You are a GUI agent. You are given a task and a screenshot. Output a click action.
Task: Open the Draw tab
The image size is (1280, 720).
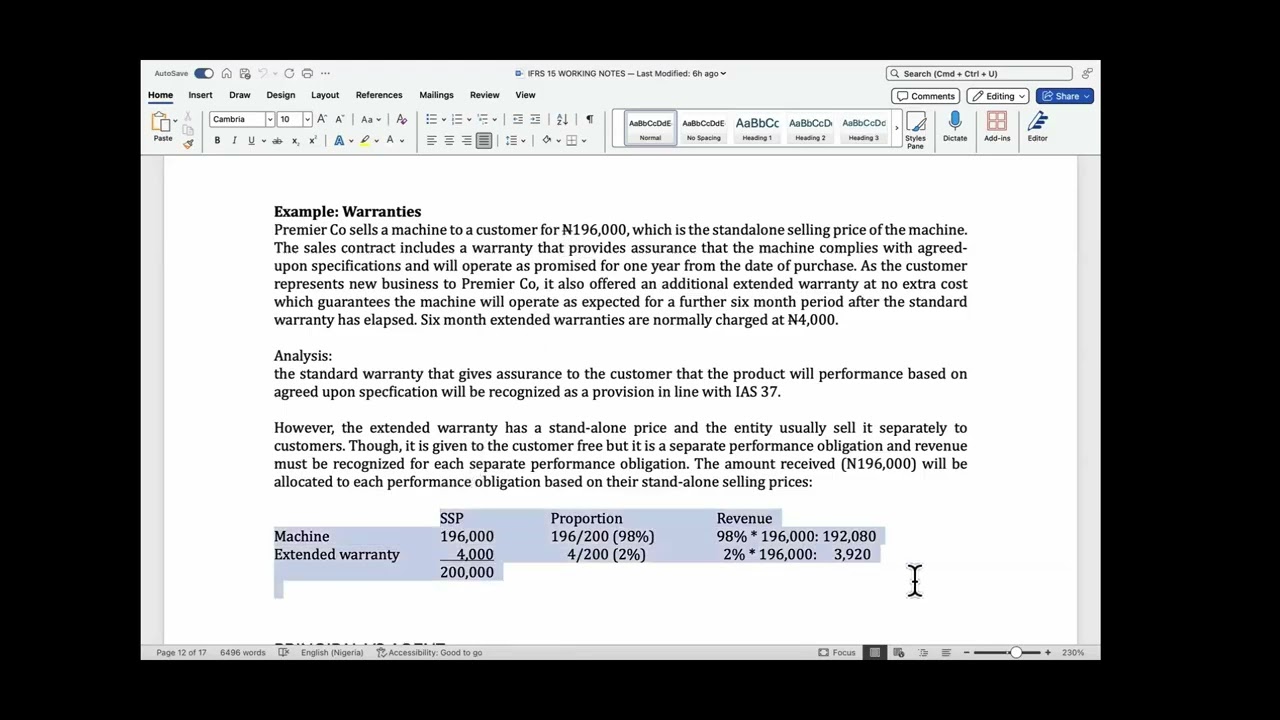coord(239,95)
